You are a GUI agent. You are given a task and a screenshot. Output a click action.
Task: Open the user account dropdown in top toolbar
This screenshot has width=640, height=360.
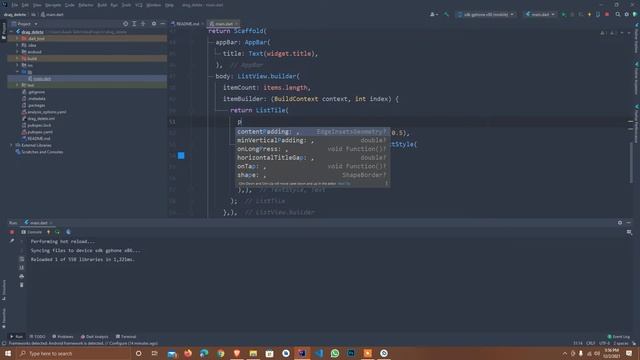(434, 14)
